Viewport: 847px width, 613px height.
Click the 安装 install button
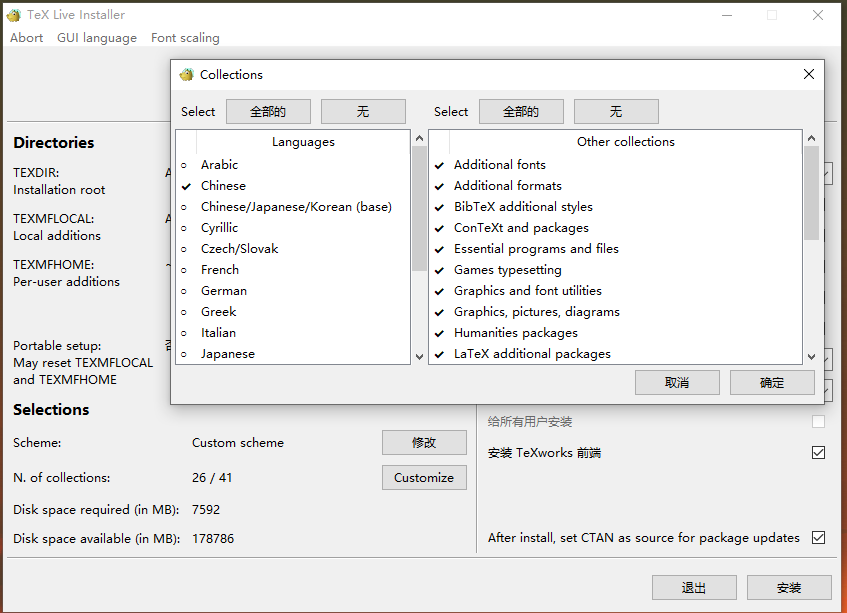[x=789, y=588]
